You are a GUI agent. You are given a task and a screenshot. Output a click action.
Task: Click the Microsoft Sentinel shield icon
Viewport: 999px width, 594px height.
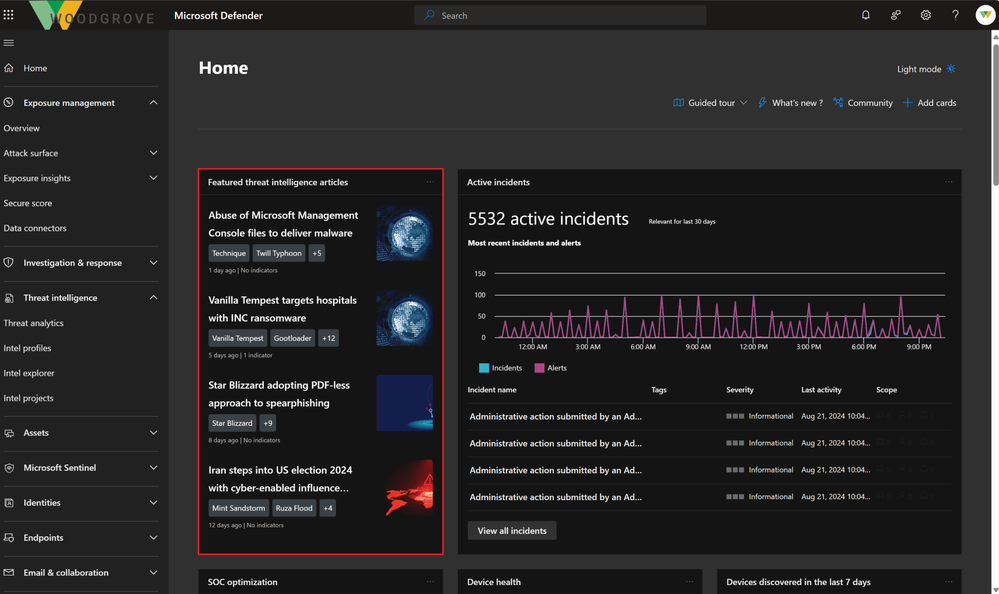pyautogui.click(x=9, y=467)
